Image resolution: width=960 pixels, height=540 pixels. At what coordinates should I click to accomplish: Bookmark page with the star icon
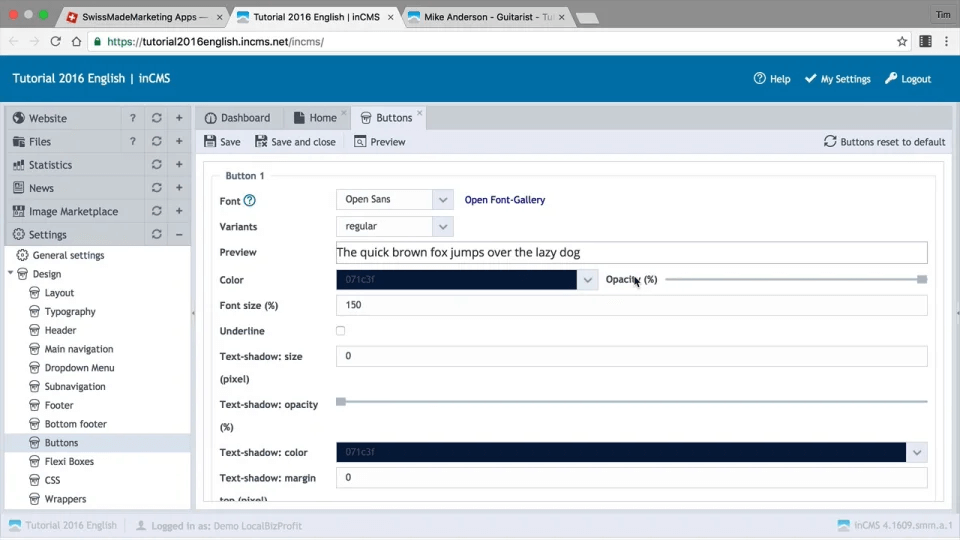click(x=902, y=42)
